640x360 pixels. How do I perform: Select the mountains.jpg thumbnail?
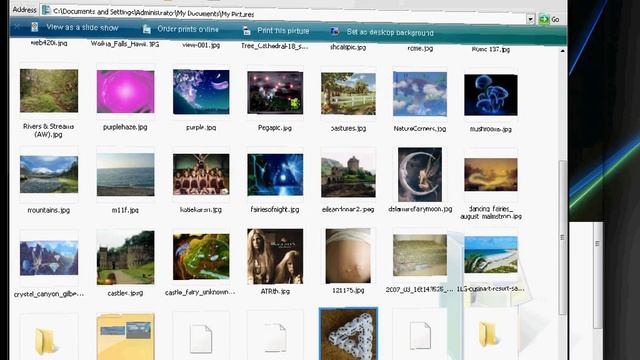click(x=49, y=174)
